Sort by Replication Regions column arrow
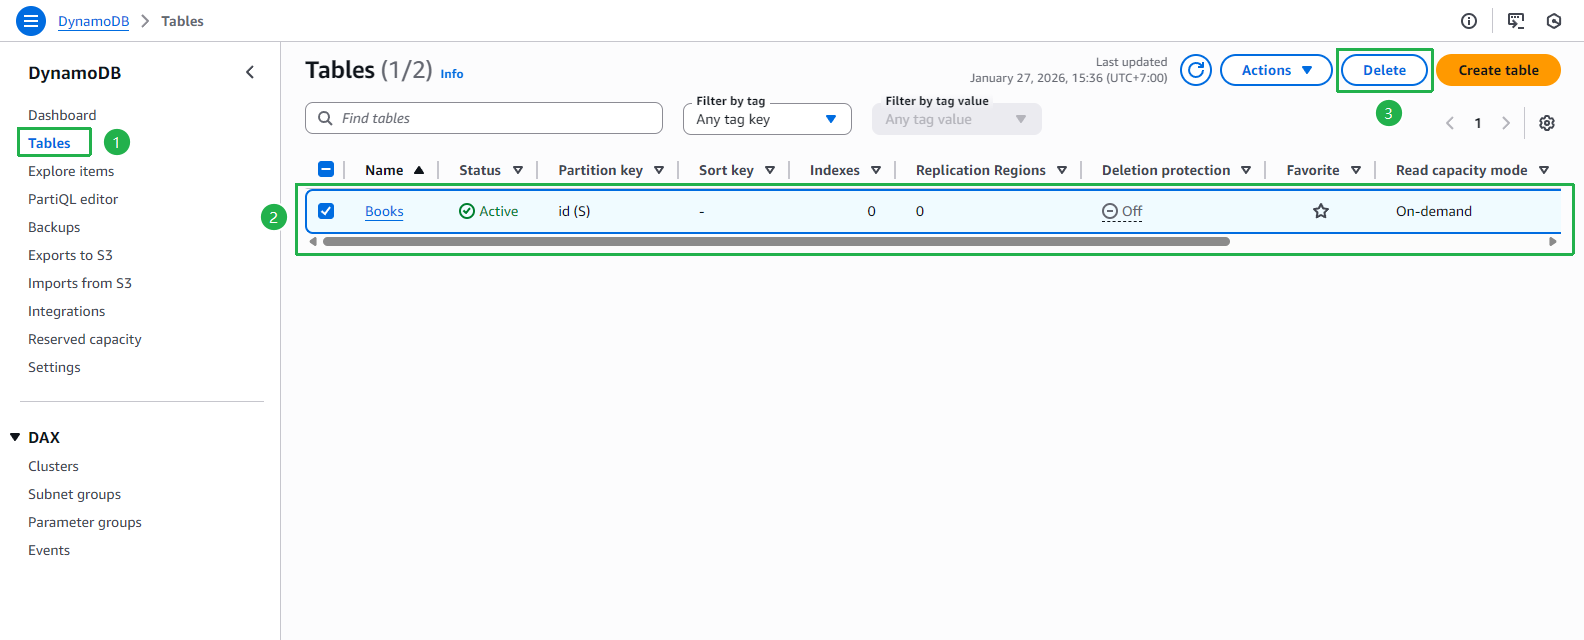 [x=1062, y=170]
